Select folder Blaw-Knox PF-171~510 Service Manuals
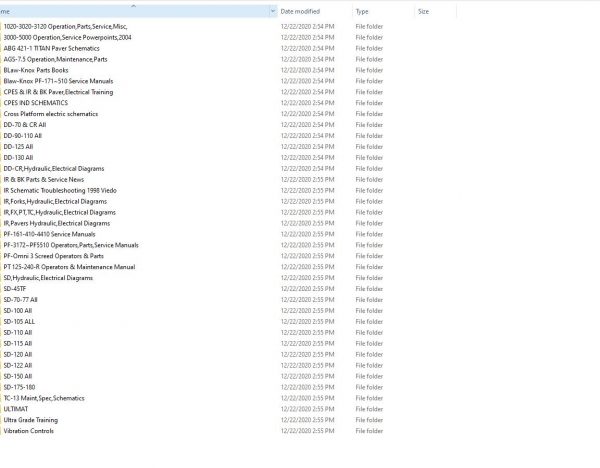 pos(58,81)
